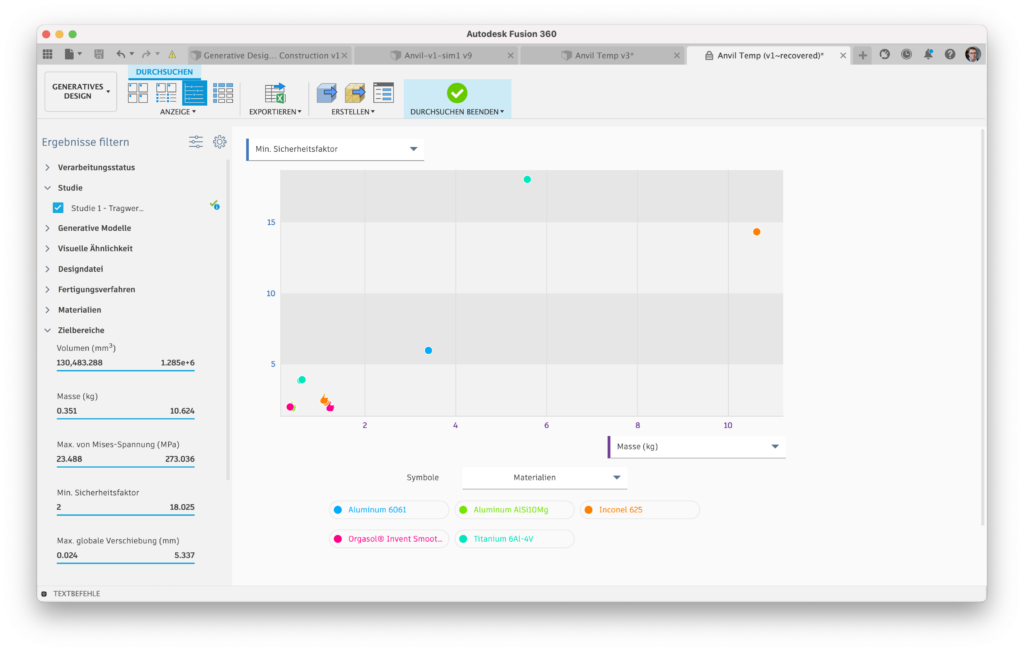The height and width of the screenshot is (651, 1024).
Task: Click the yellow warning triangle icon
Action: click(x=172, y=55)
